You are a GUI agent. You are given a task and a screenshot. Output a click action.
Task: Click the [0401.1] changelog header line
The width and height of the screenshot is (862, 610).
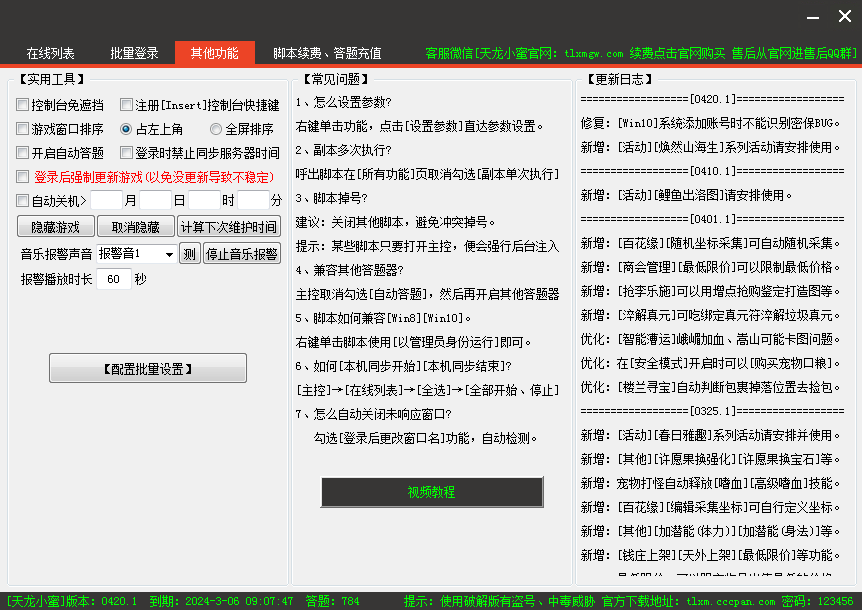pyautogui.click(x=712, y=219)
